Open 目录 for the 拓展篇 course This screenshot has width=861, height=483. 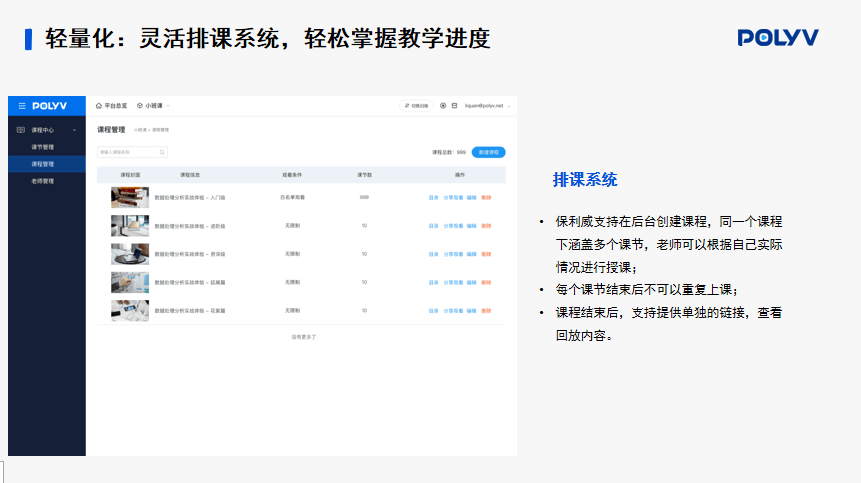[434, 283]
